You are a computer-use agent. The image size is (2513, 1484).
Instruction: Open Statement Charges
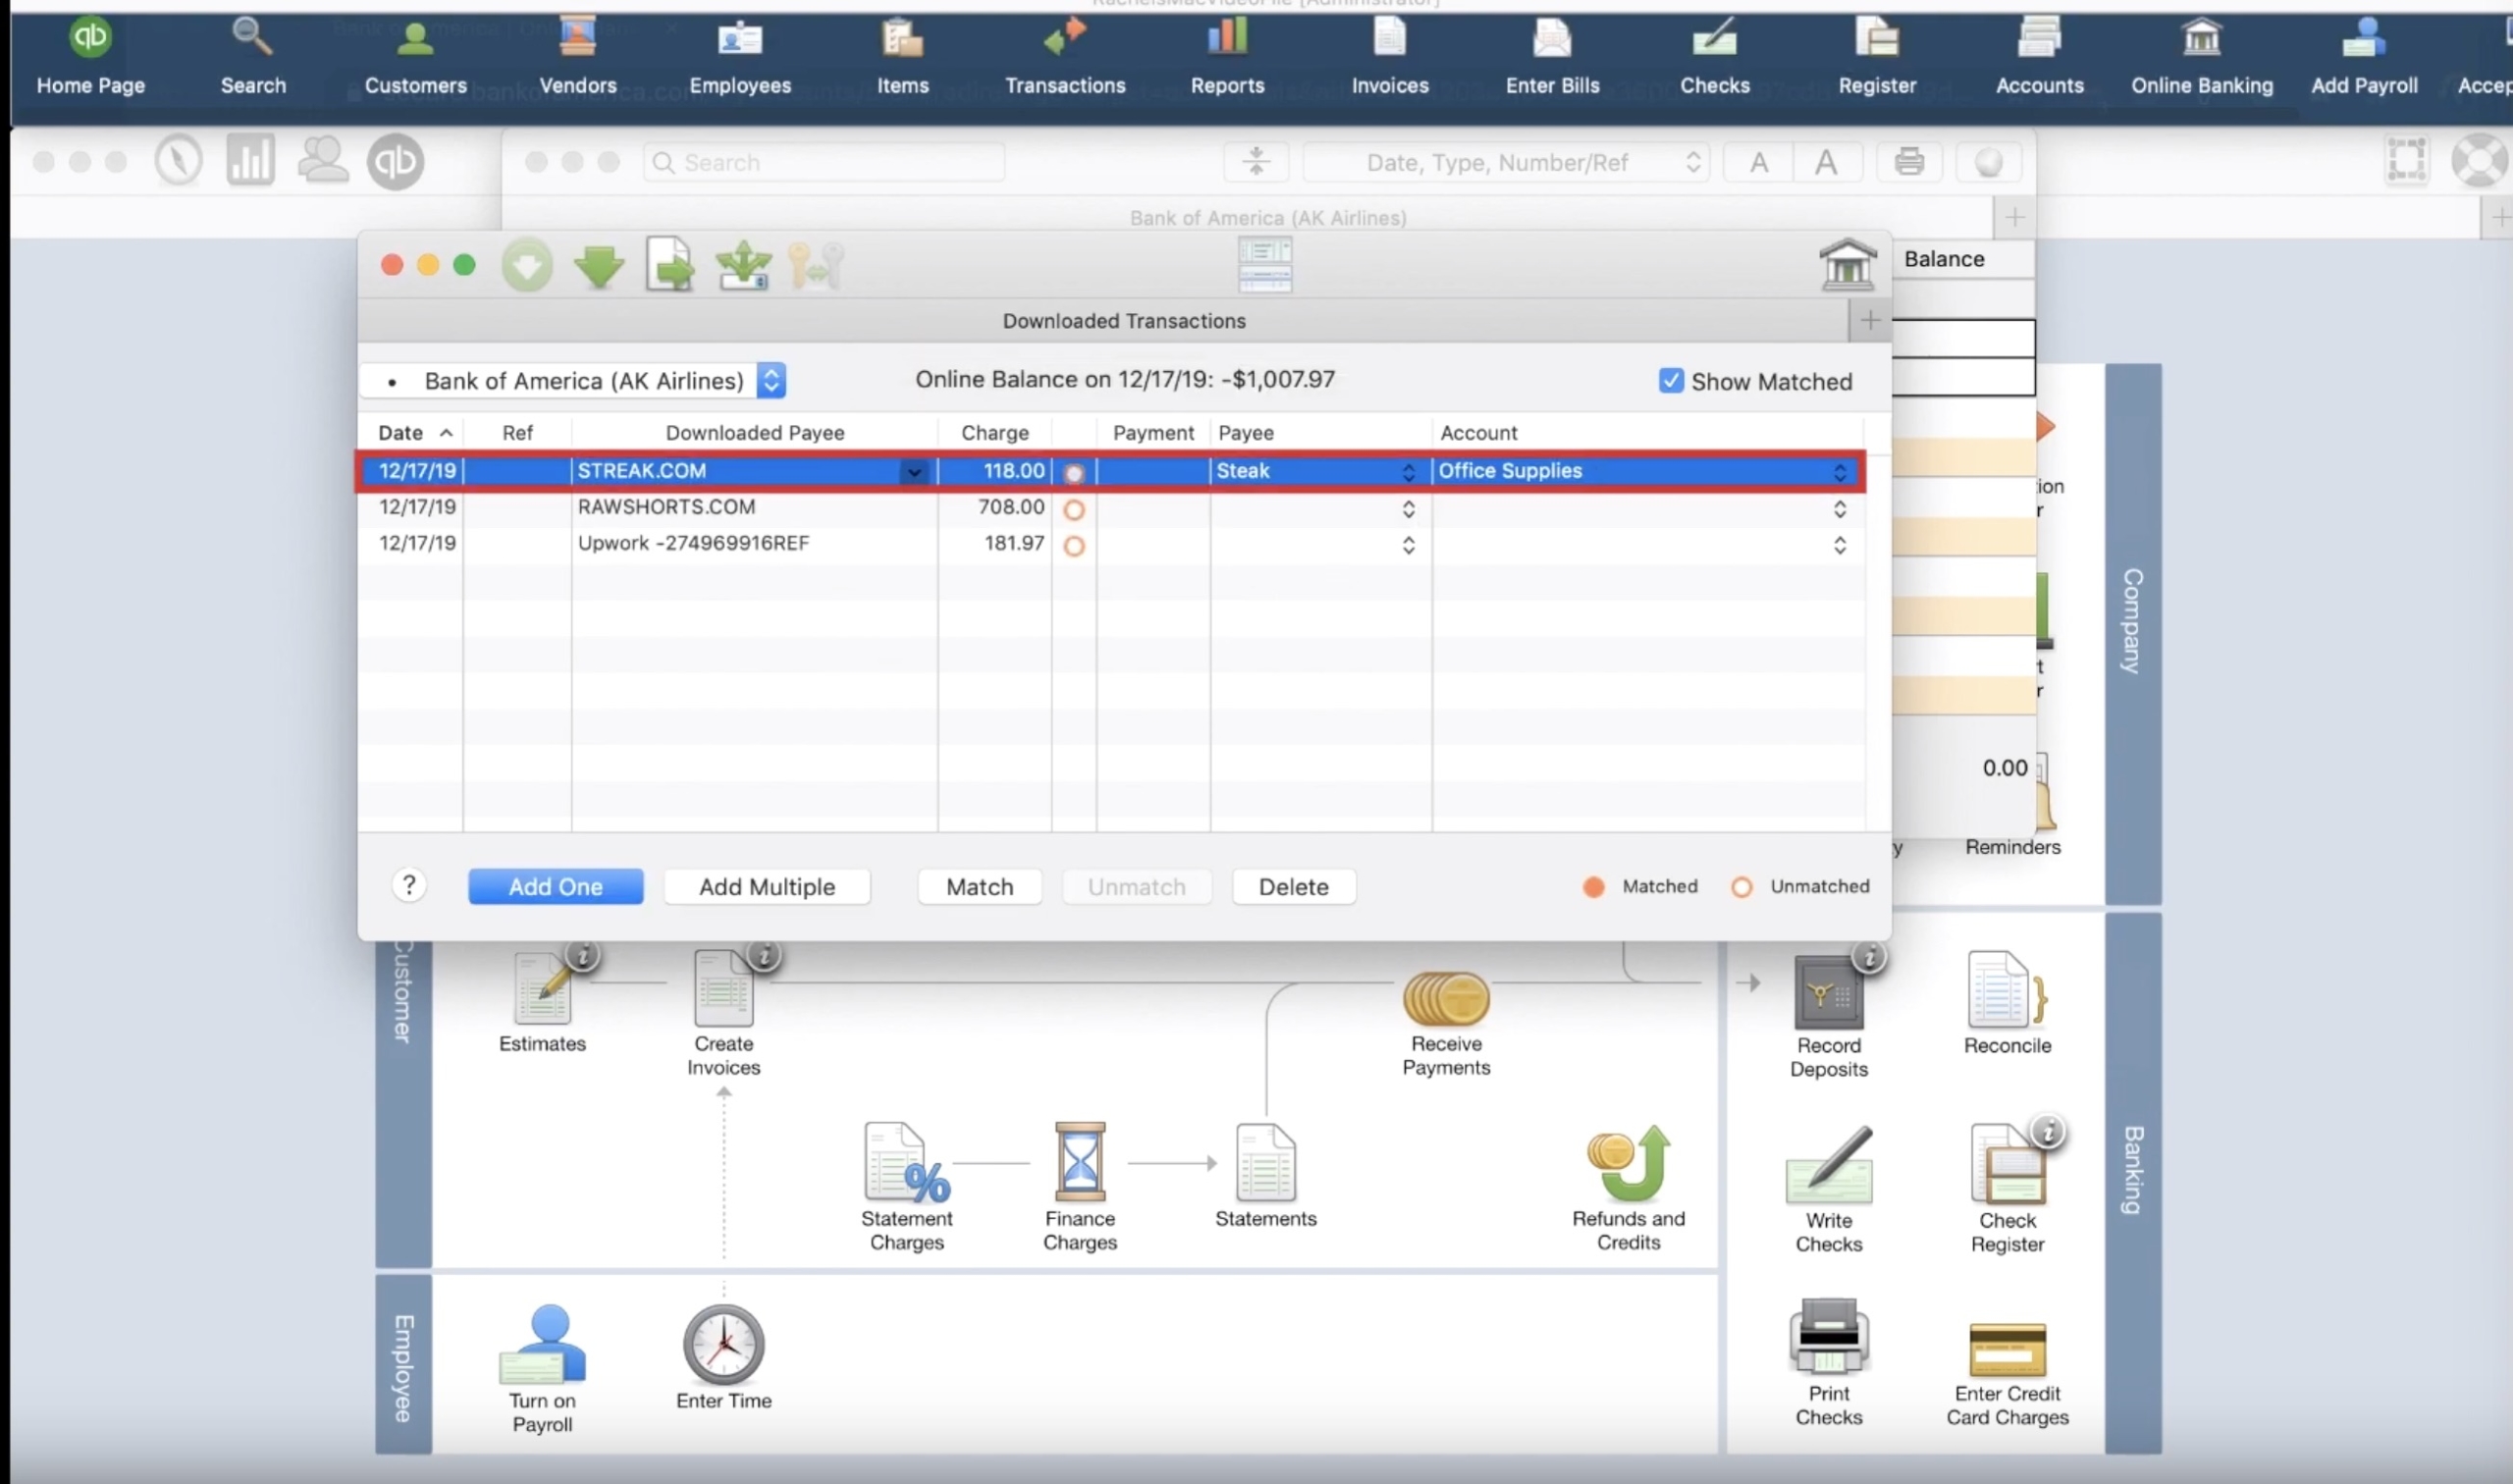coord(906,1187)
